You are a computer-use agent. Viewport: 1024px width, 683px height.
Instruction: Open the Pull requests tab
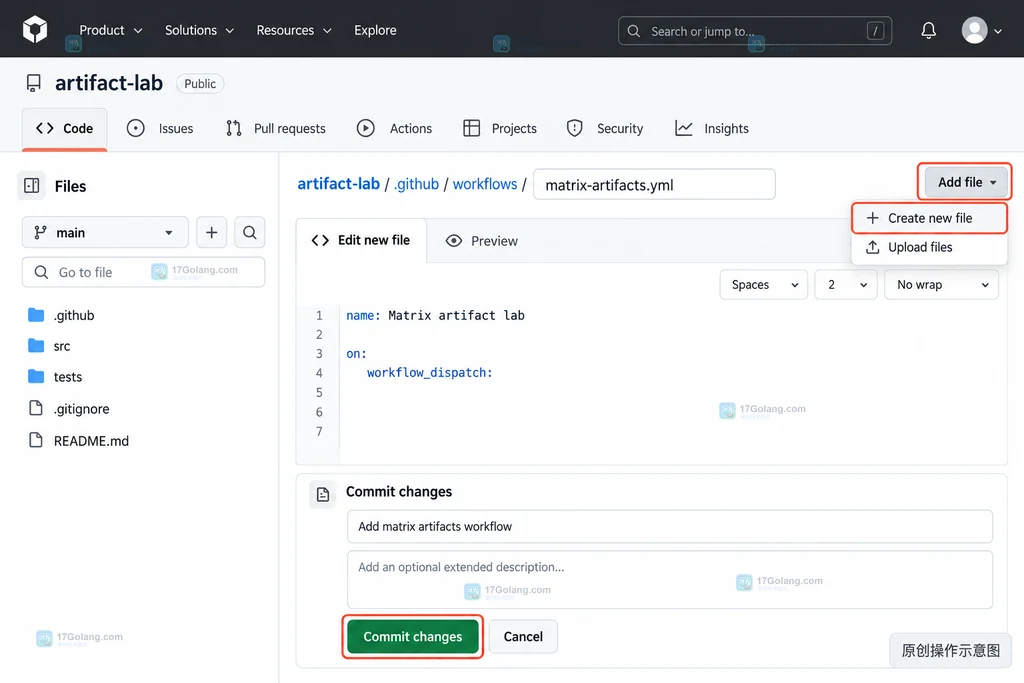(x=276, y=129)
